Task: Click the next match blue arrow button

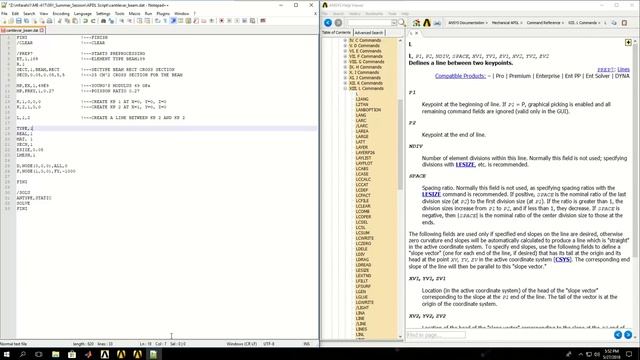Action: click(x=628, y=335)
